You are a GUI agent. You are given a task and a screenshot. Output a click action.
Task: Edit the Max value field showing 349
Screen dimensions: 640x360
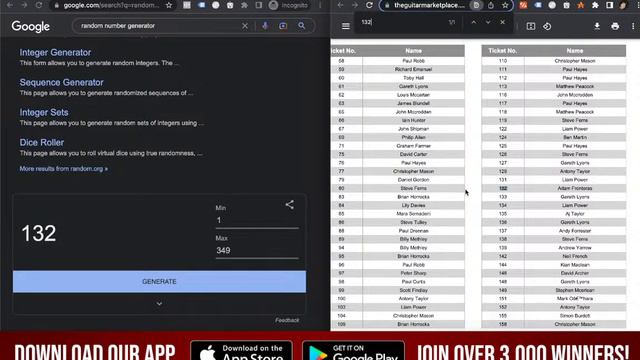tap(257, 251)
